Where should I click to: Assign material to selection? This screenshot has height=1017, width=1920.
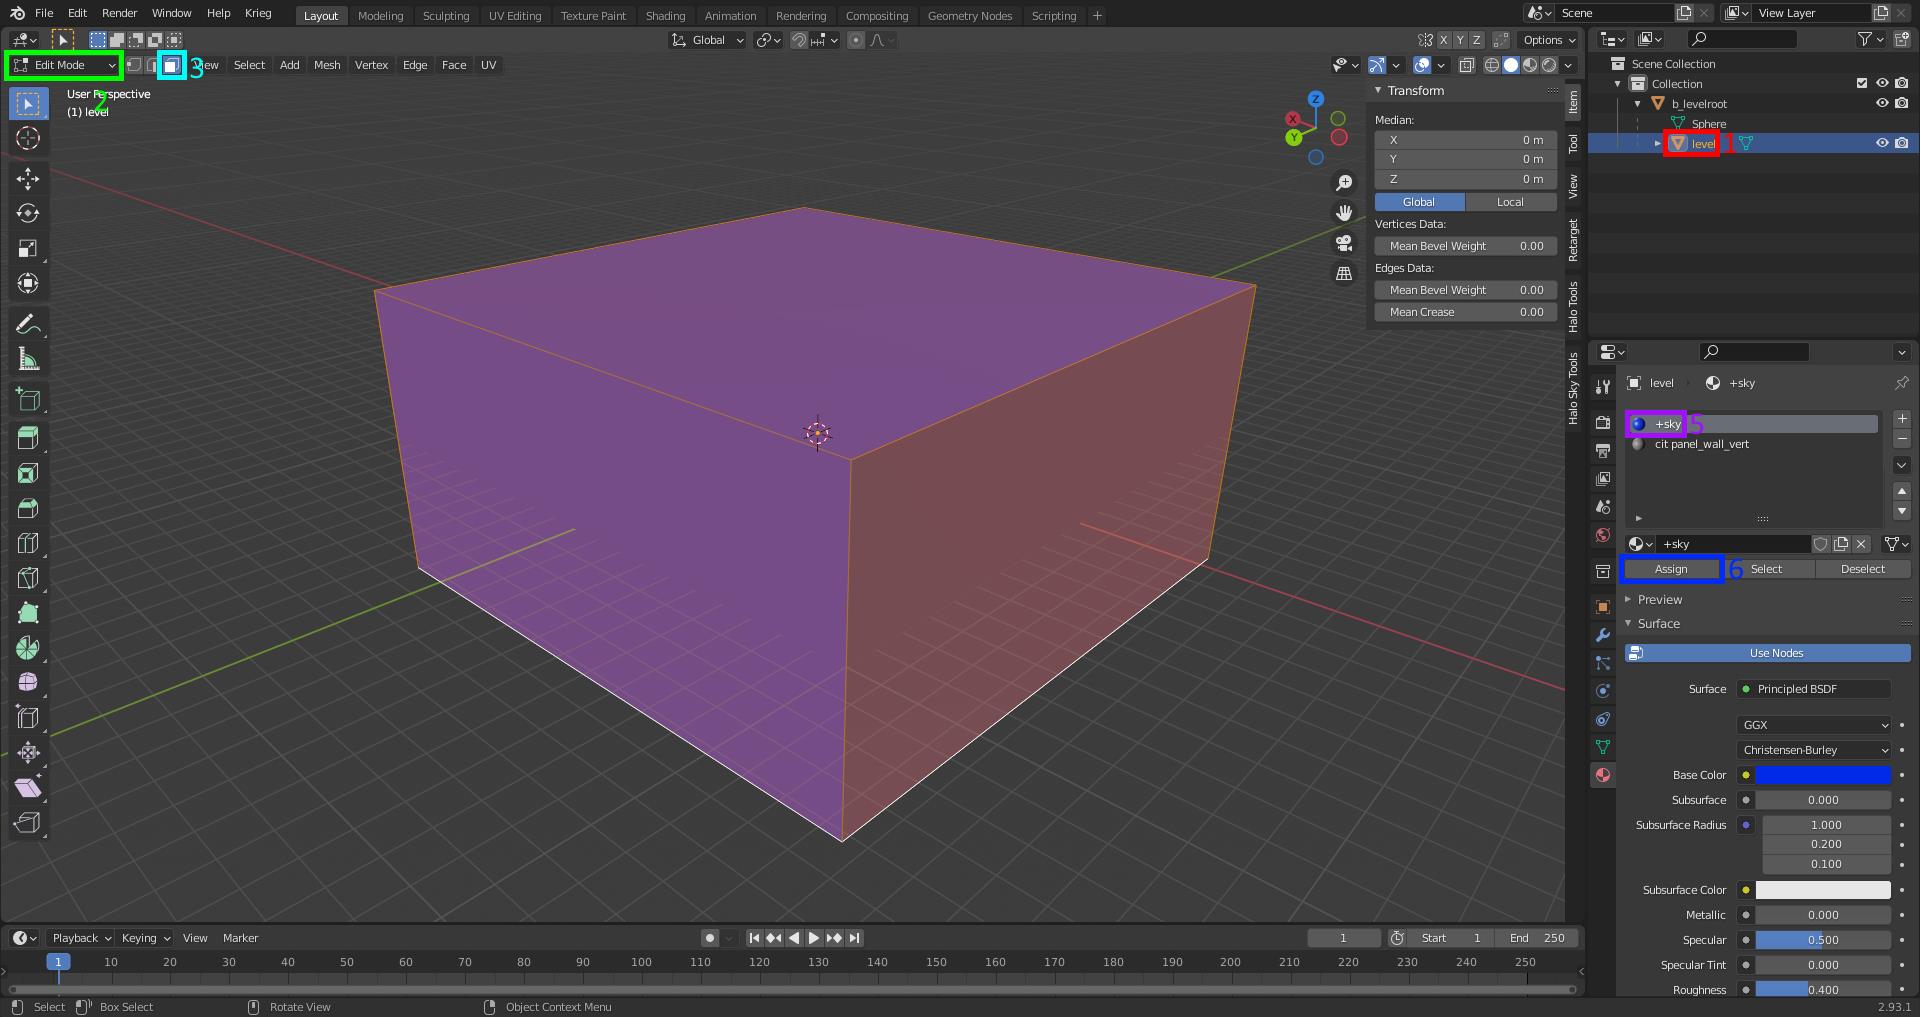(x=1671, y=569)
